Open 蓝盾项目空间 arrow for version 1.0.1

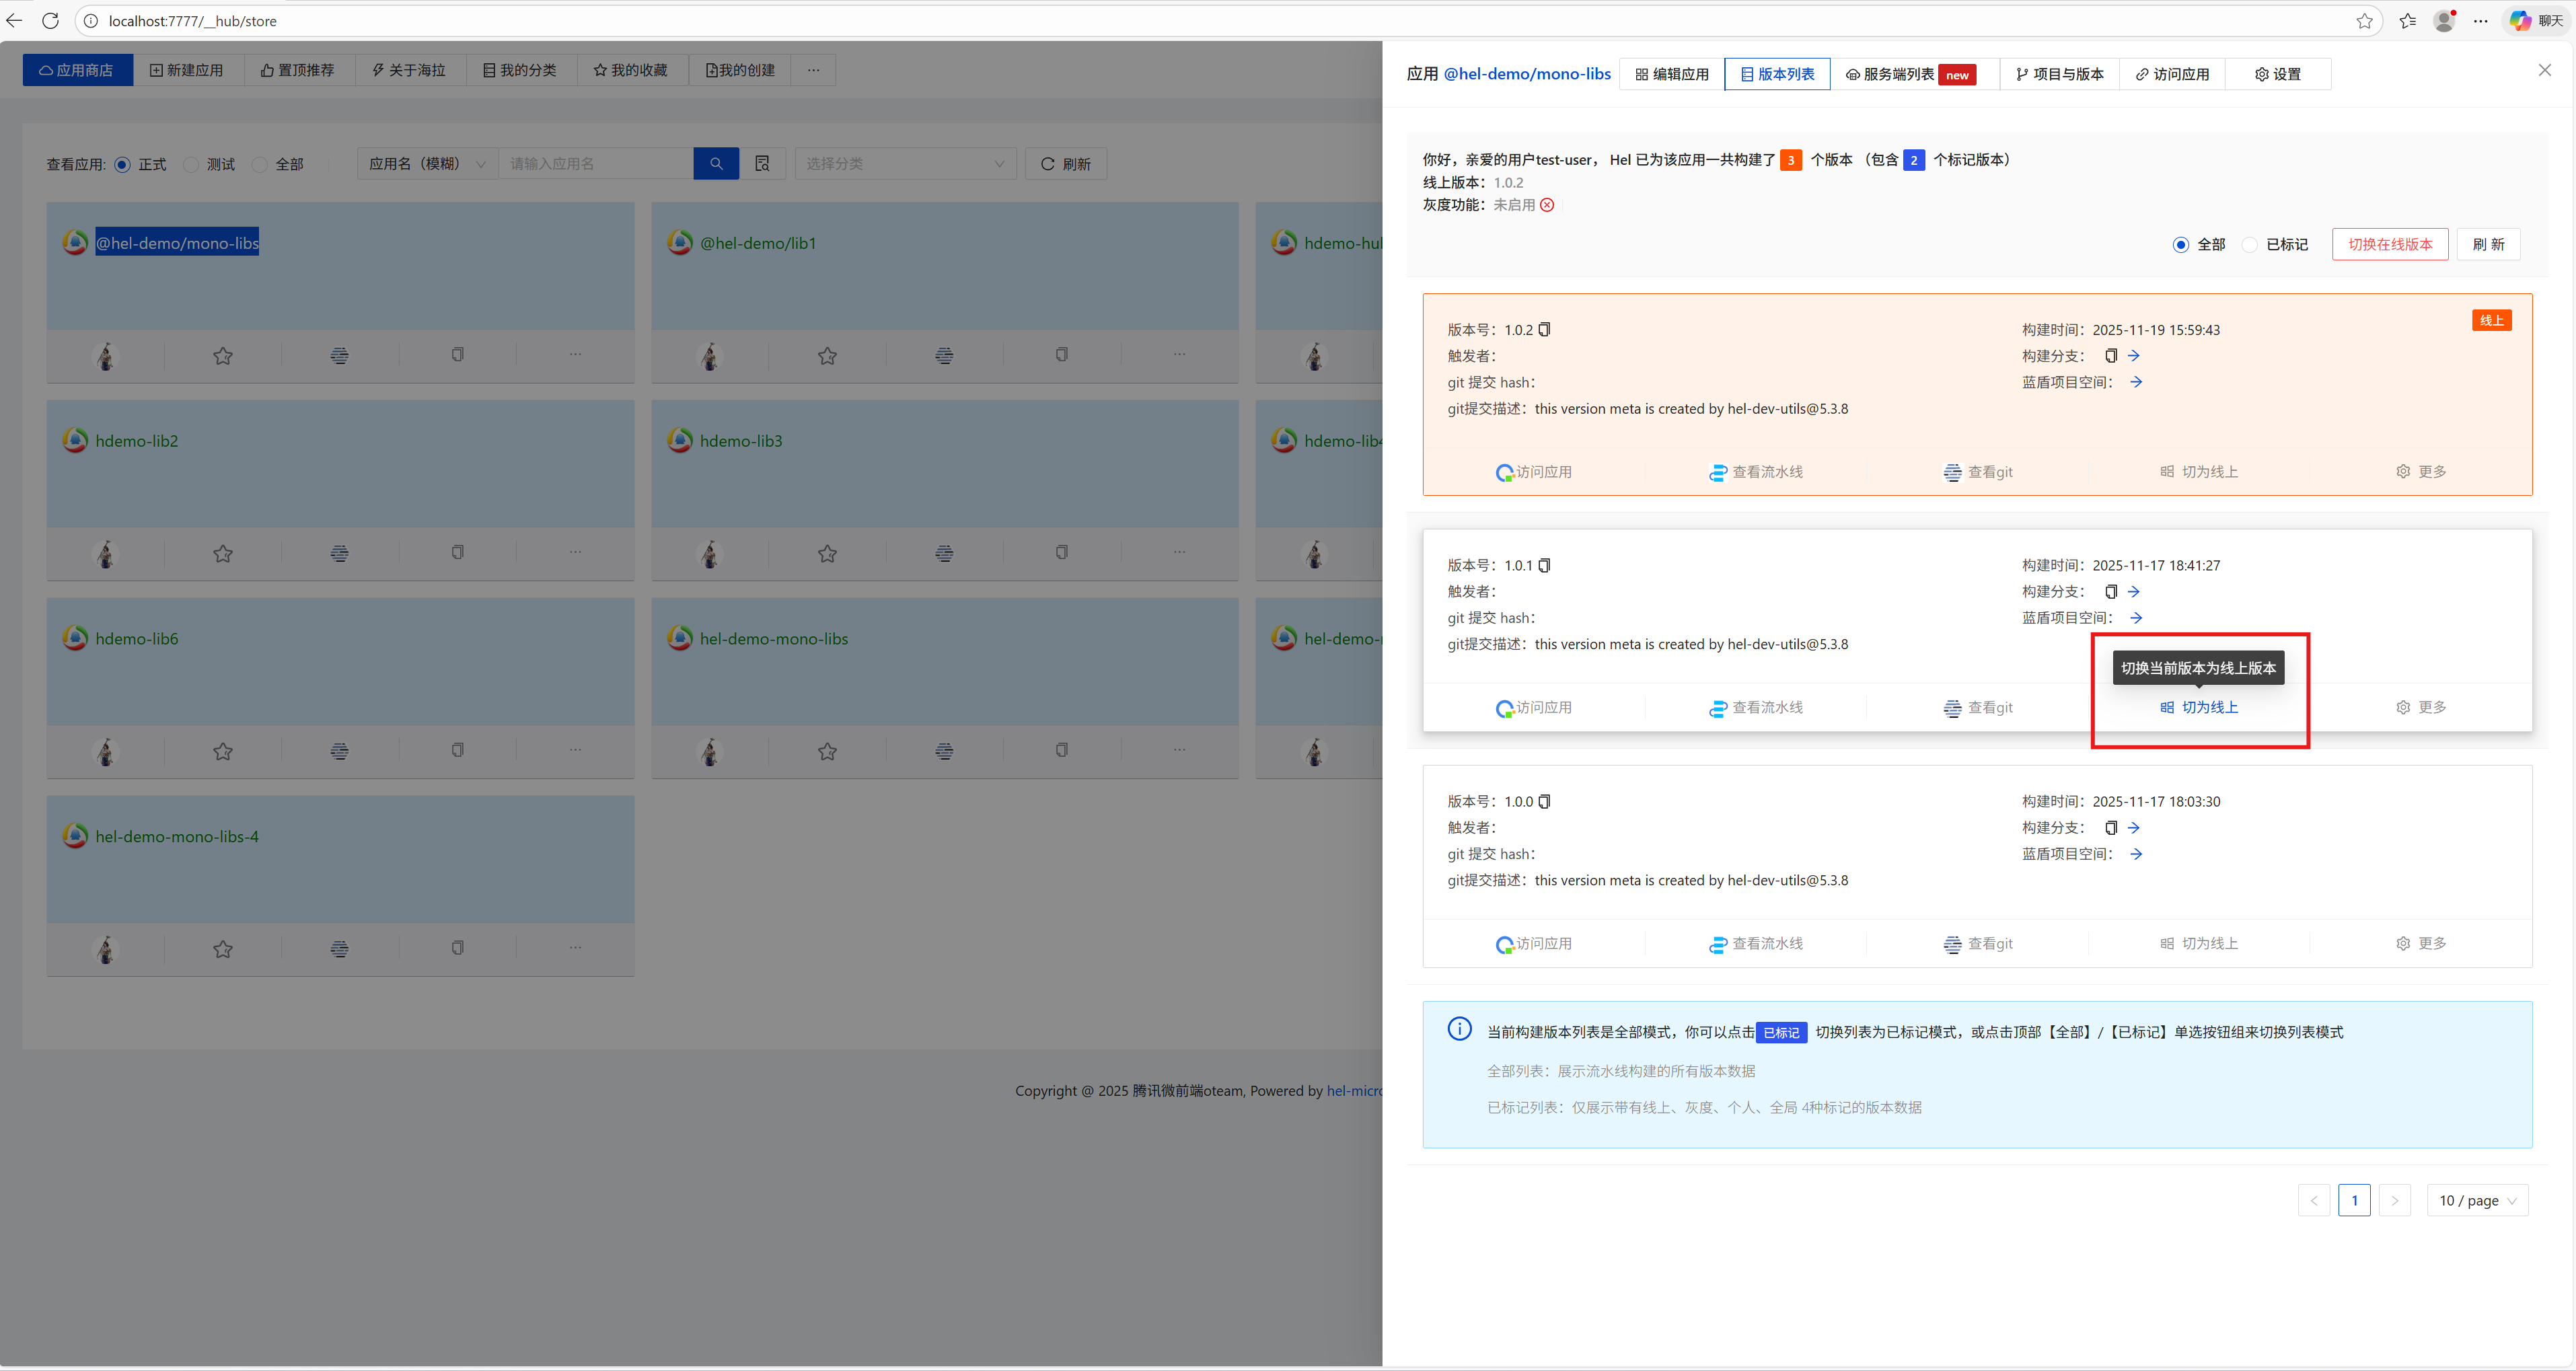(x=2136, y=618)
